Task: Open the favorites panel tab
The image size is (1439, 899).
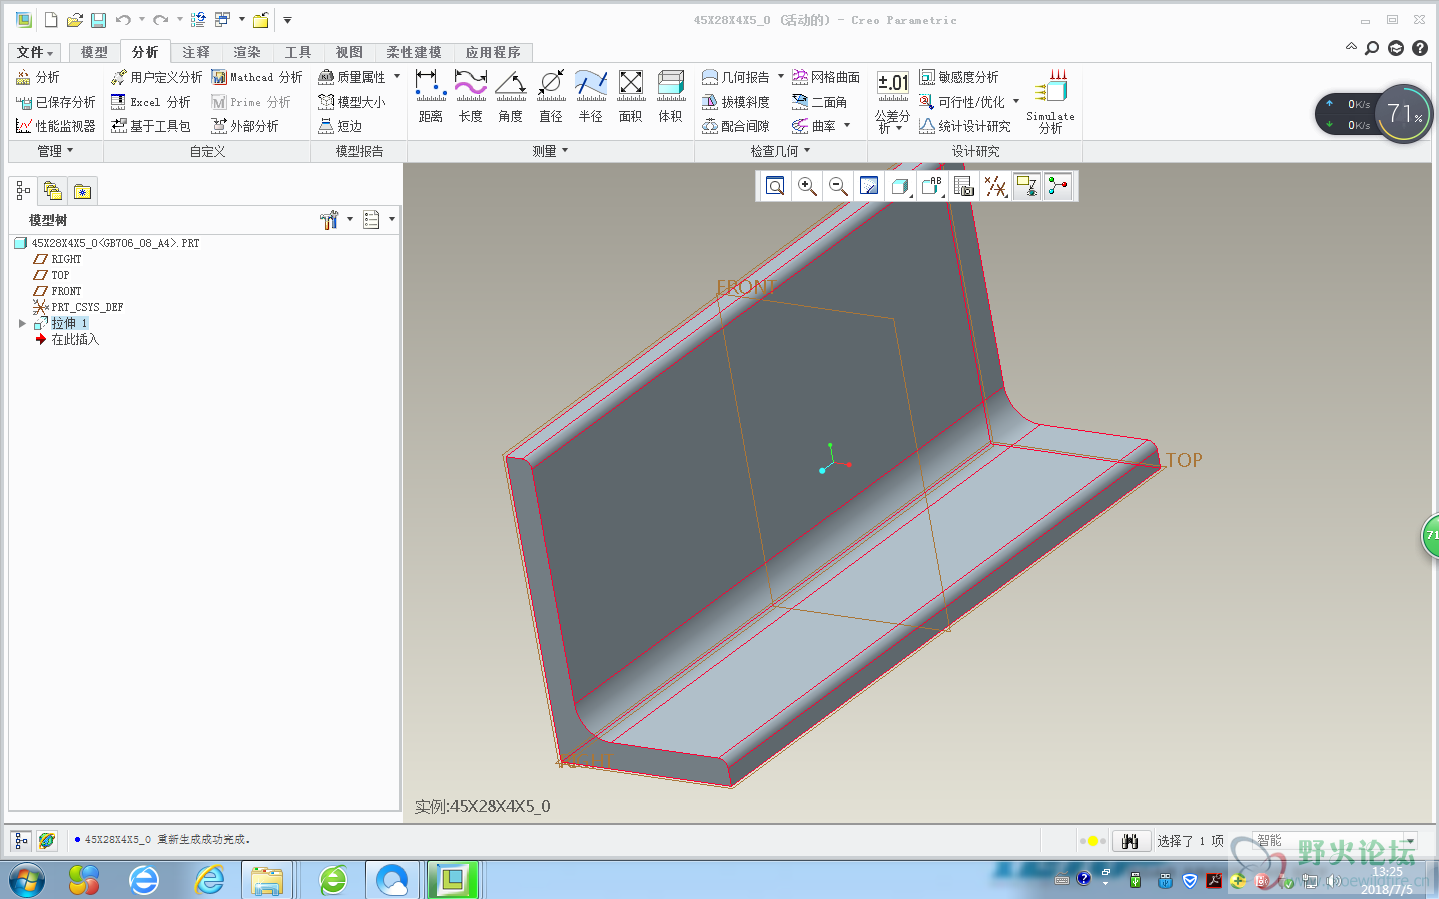Action: (x=82, y=191)
